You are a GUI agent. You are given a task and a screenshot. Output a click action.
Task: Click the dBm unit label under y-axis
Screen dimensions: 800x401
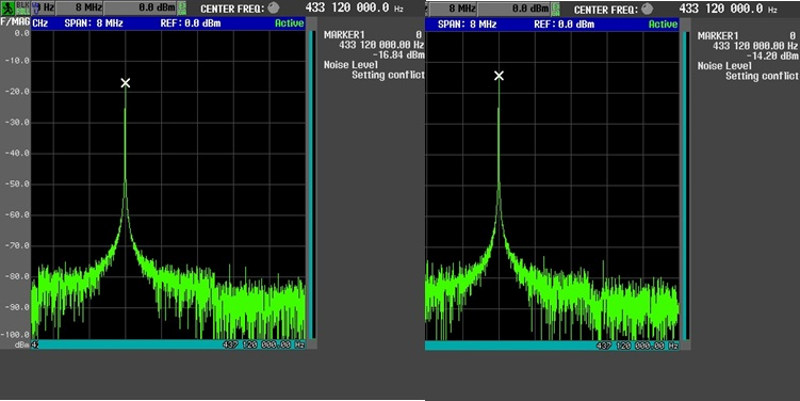pyautogui.click(x=22, y=345)
